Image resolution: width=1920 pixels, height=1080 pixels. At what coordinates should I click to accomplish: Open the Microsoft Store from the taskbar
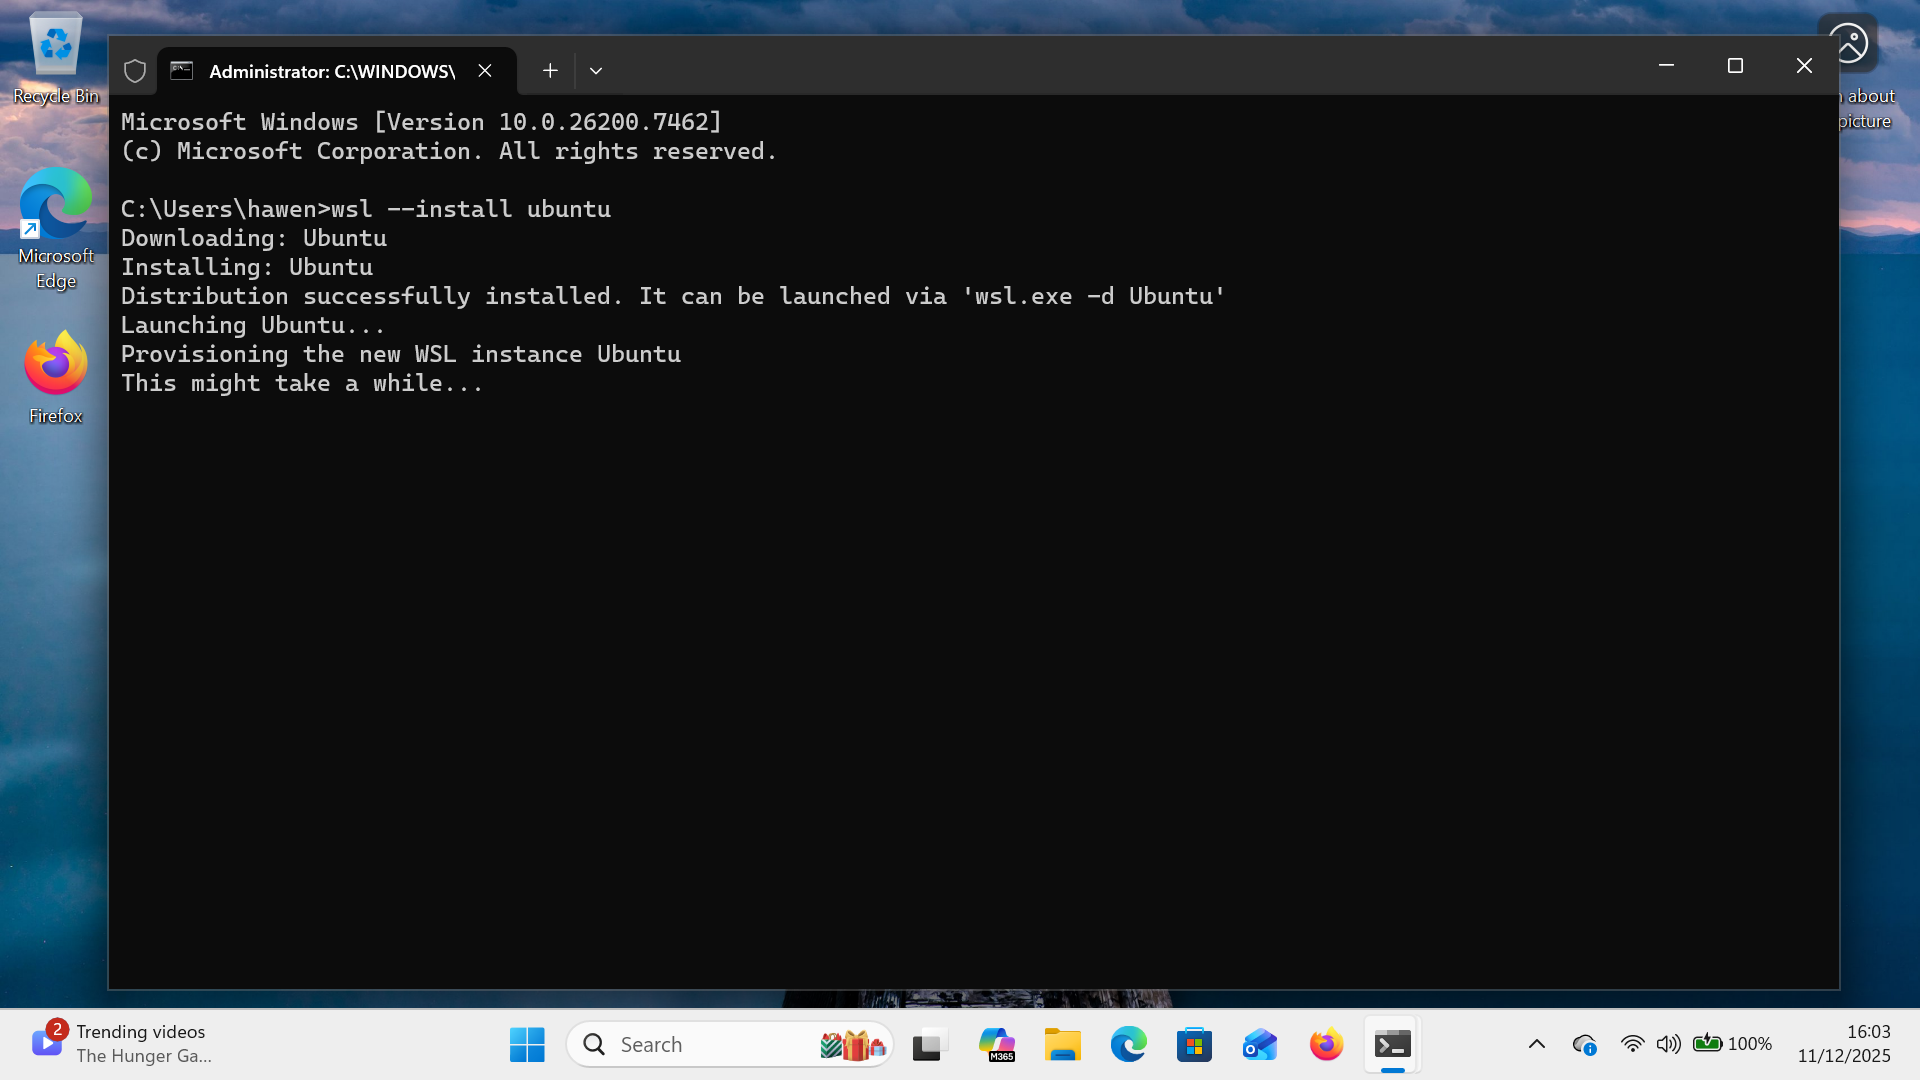point(1194,1043)
